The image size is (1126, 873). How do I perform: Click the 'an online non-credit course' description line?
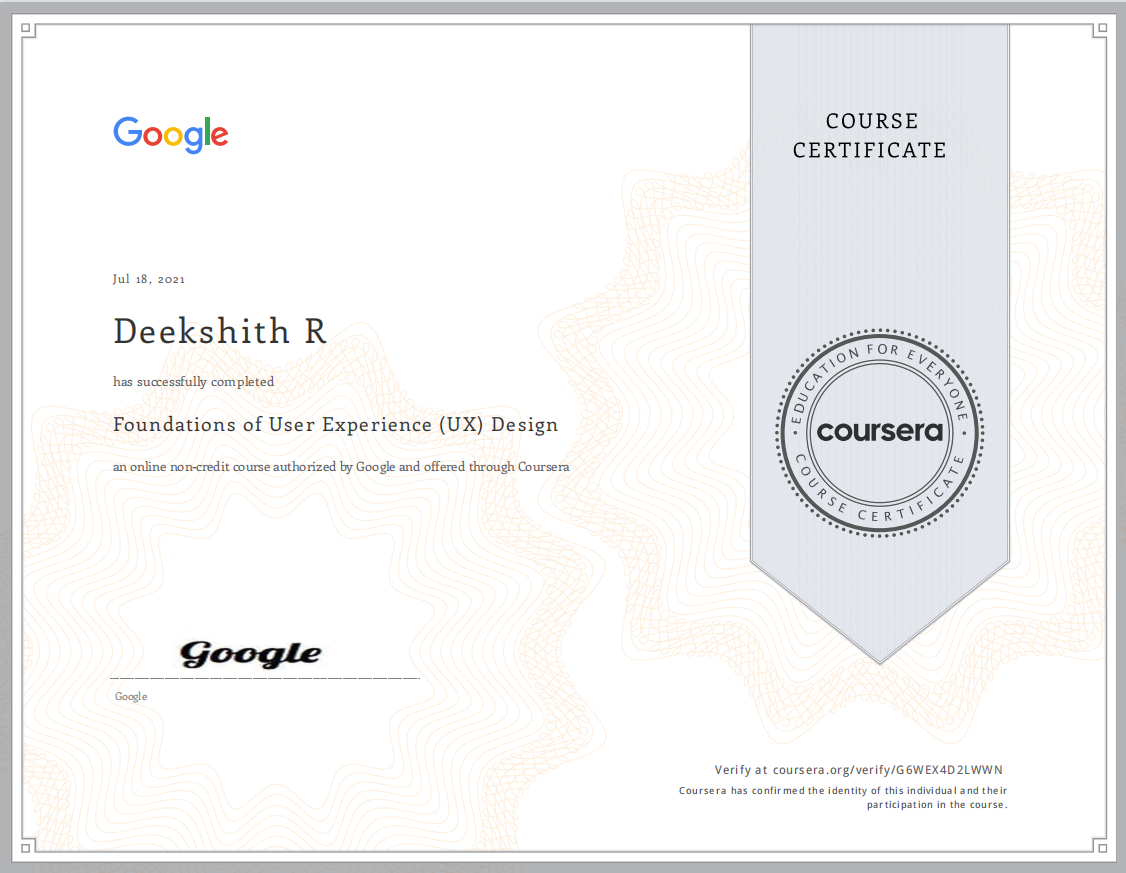point(341,467)
